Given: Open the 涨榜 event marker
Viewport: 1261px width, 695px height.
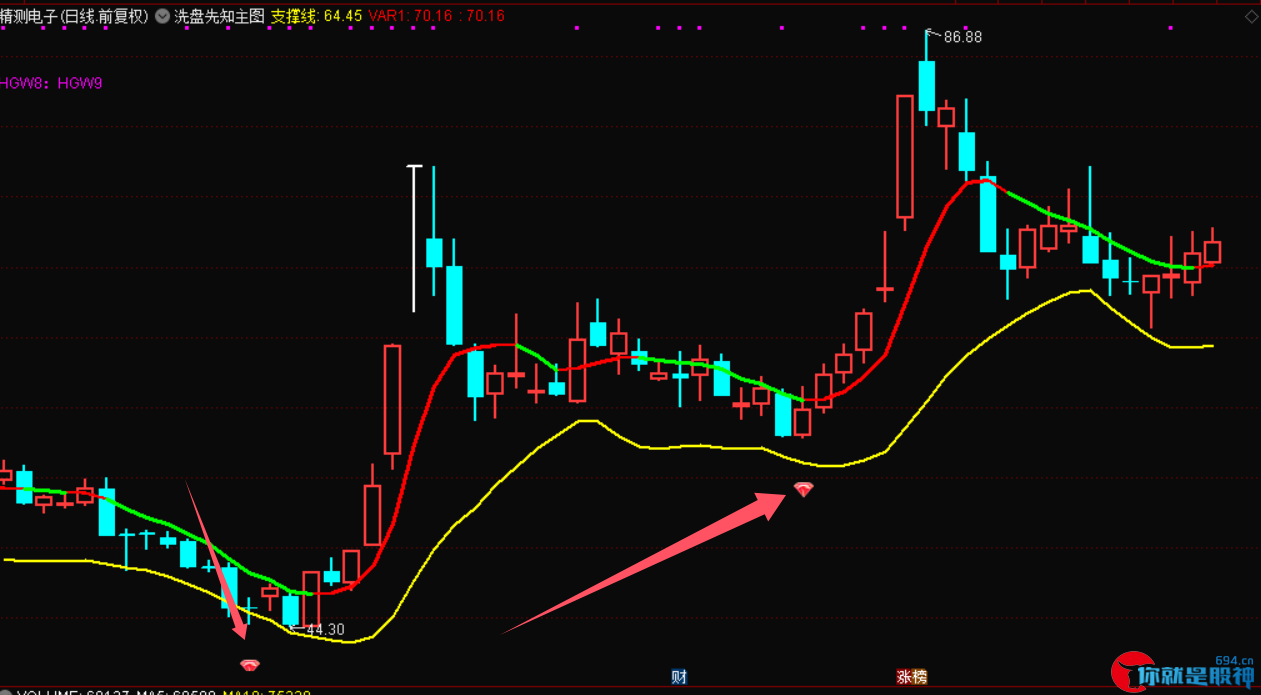Looking at the screenshot, I should coord(911,677).
